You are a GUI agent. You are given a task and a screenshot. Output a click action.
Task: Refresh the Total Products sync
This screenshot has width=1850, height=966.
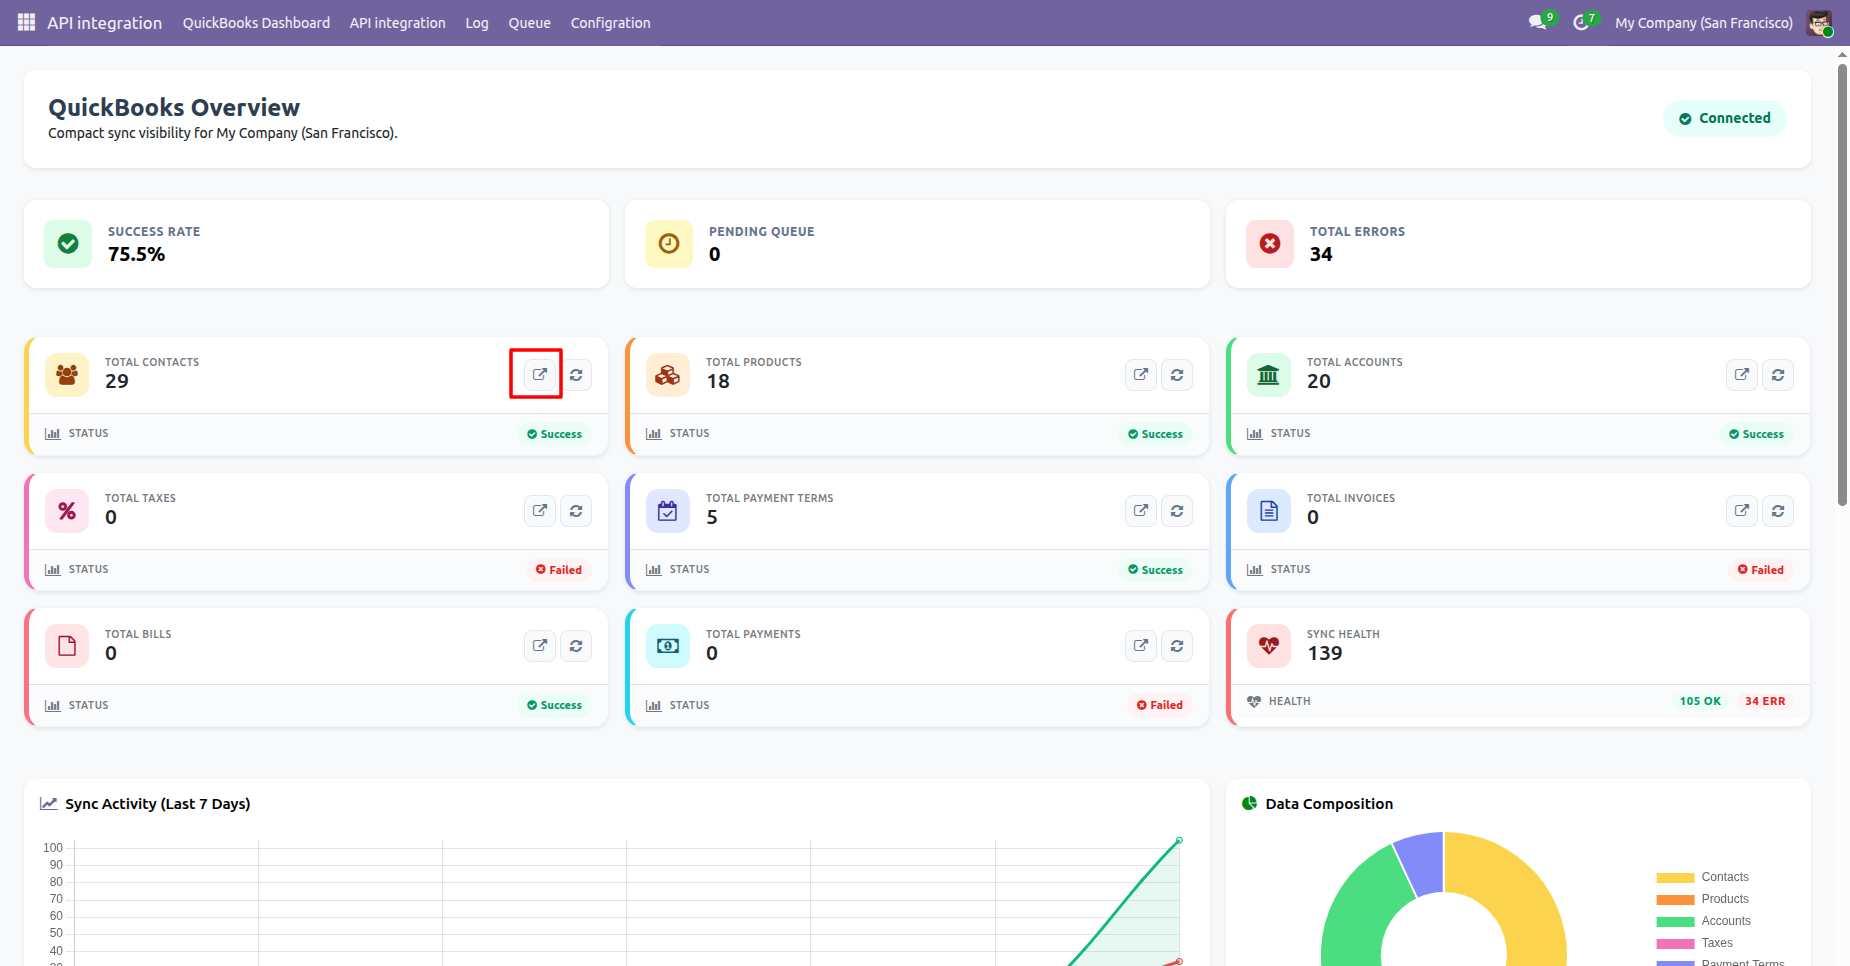(1177, 375)
